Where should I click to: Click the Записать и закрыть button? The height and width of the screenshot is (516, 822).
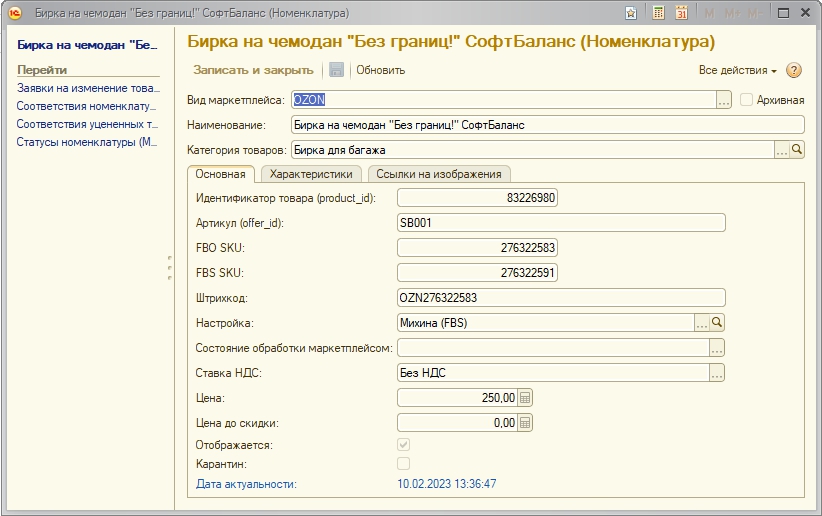point(253,70)
